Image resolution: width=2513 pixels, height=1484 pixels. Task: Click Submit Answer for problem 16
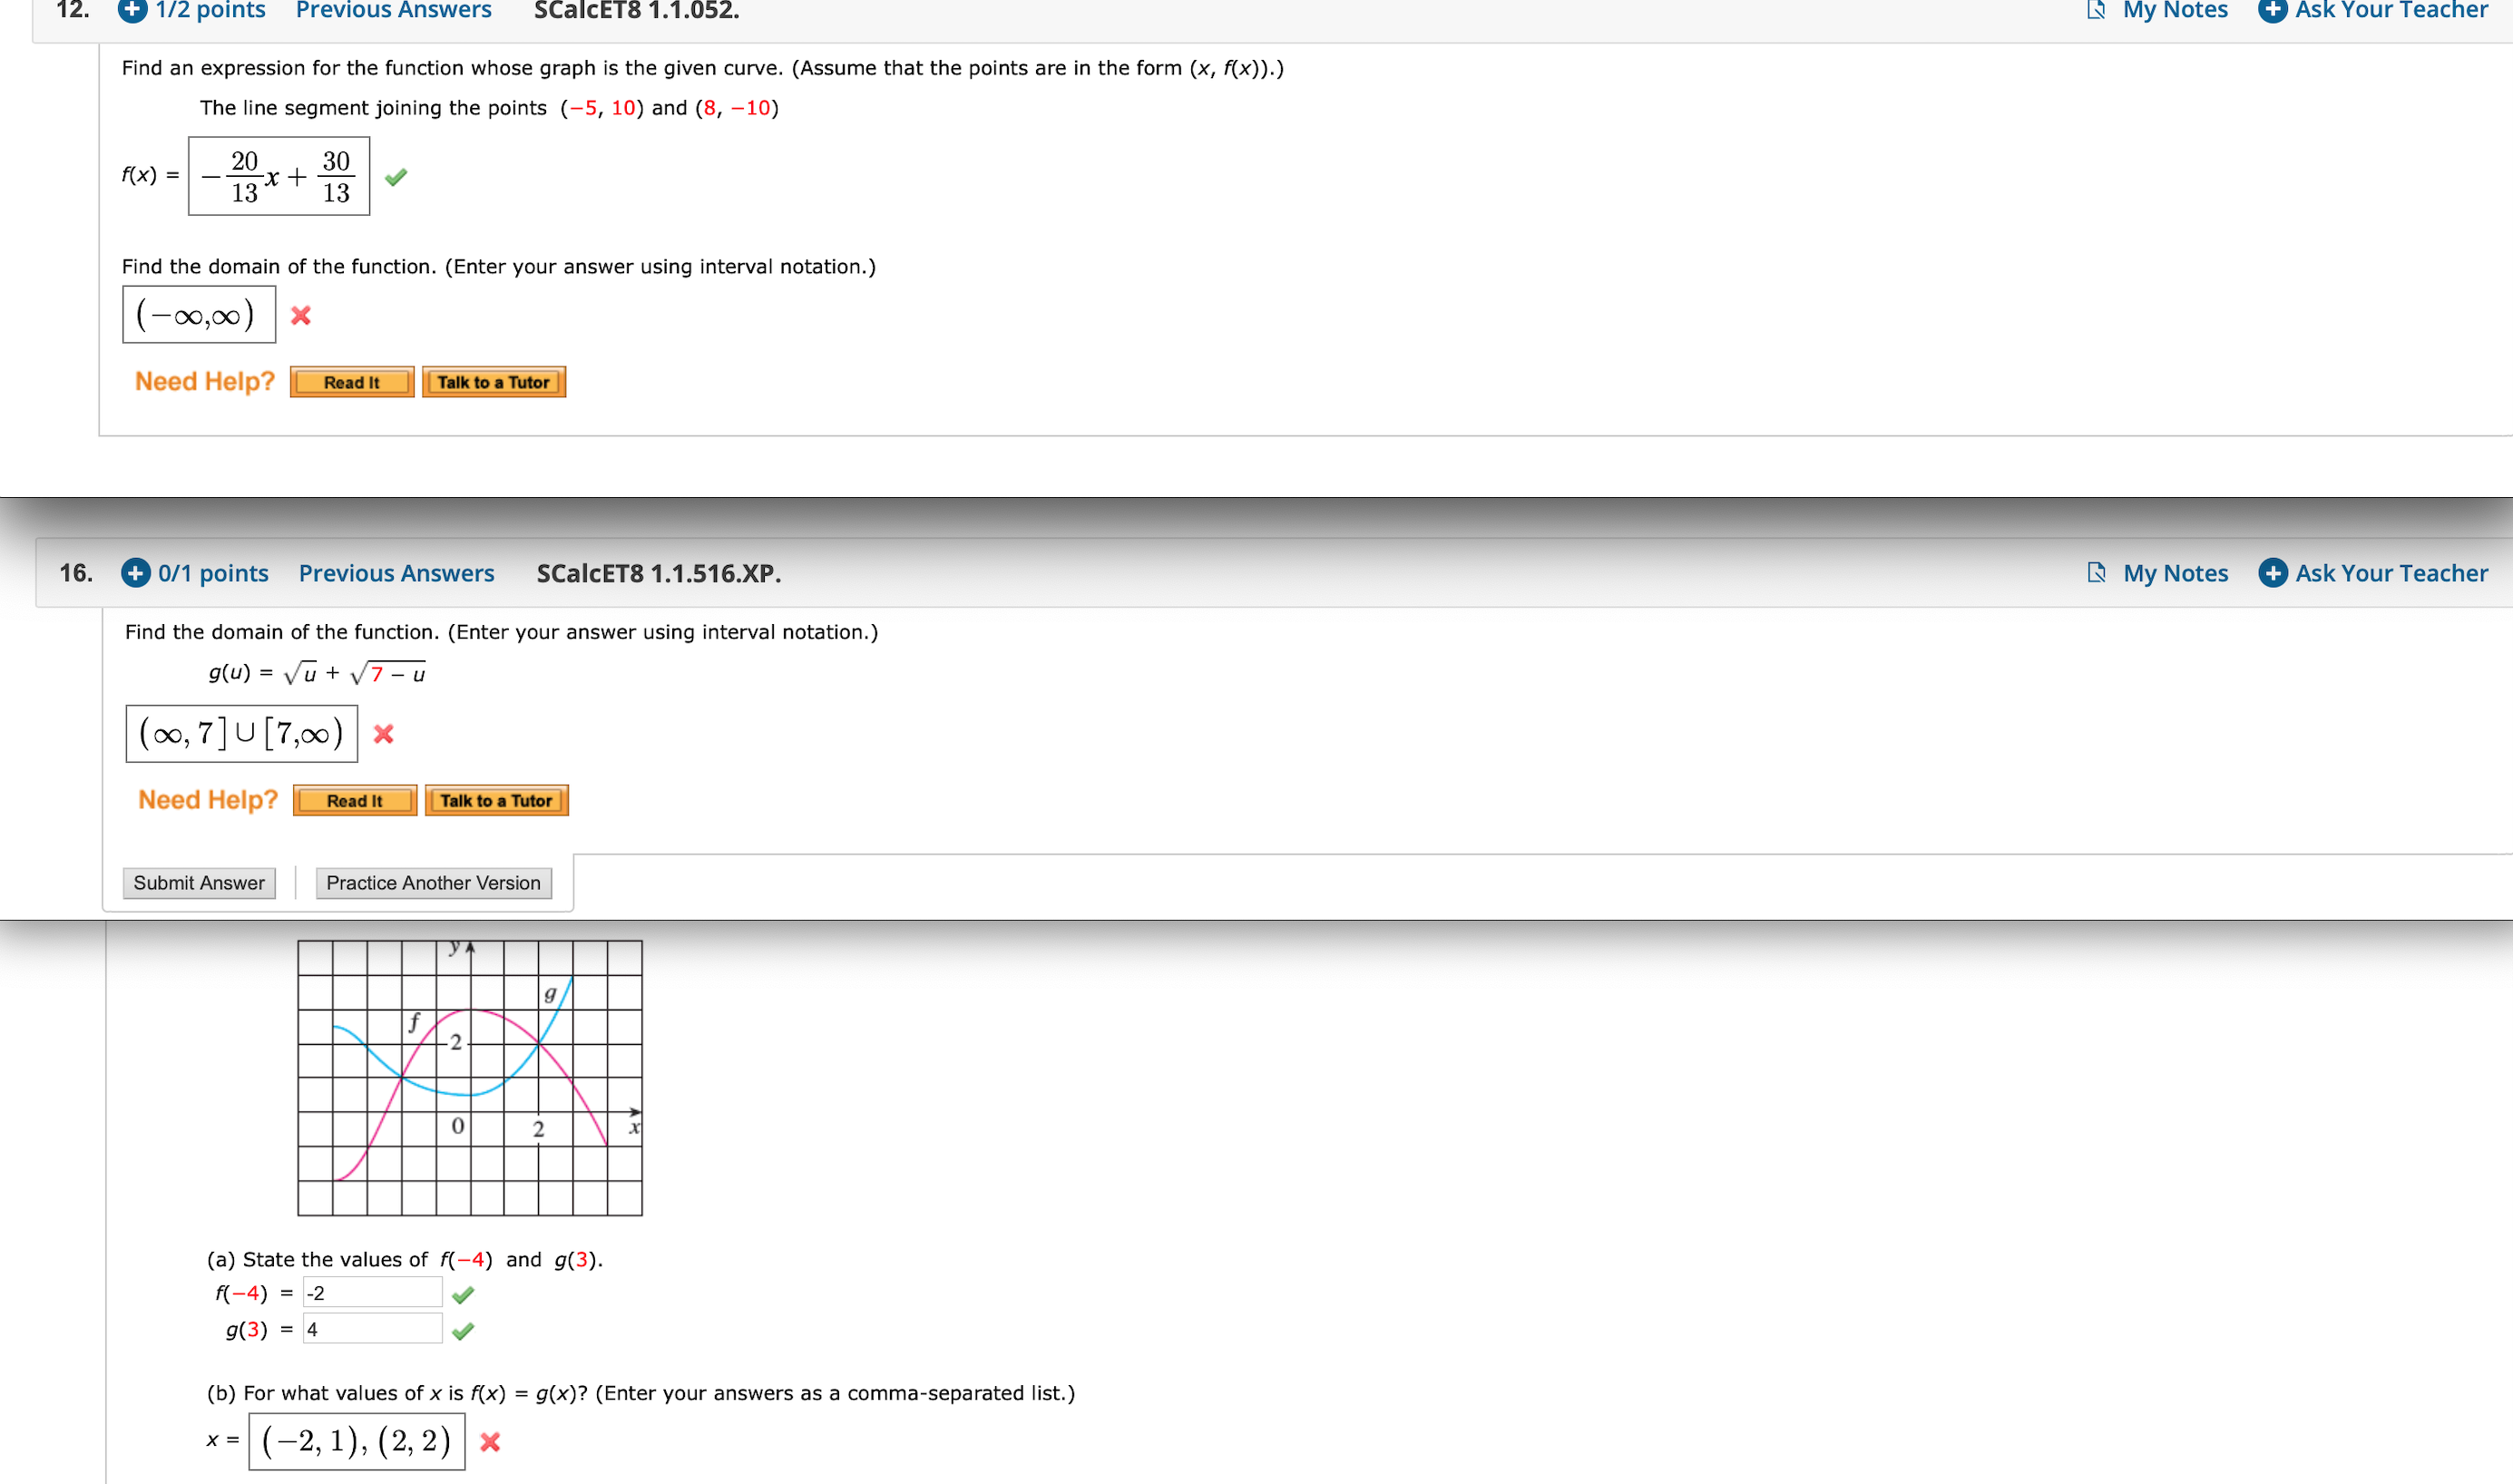194,882
